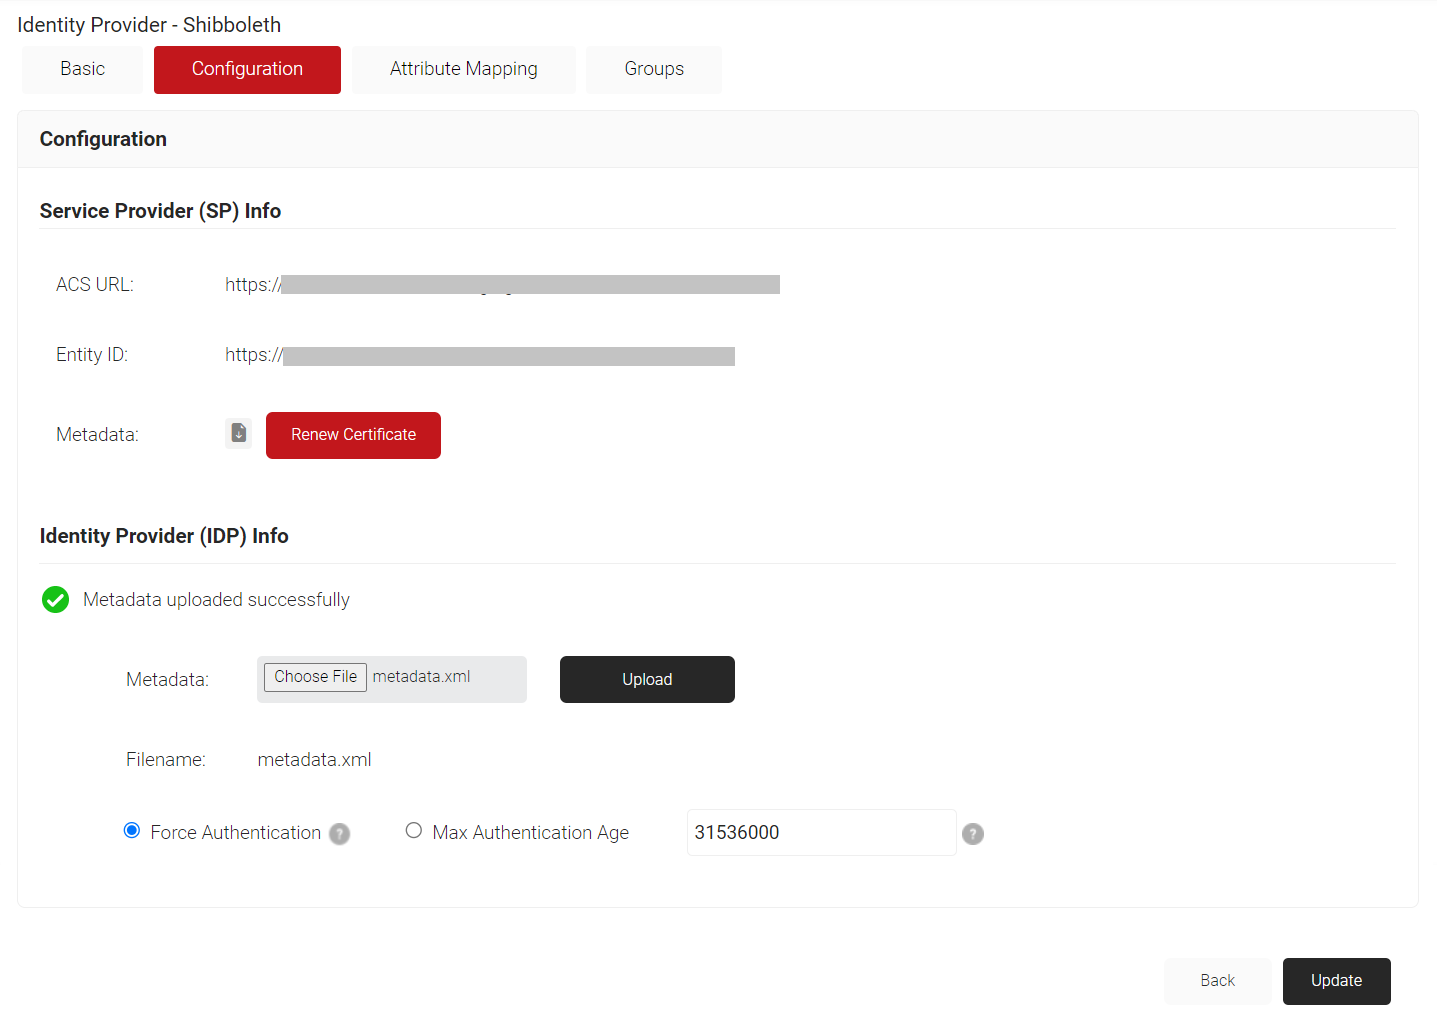Click the green metadata success checkmark
The width and height of the screenshot is (1437, 1021).
[56, 600]
